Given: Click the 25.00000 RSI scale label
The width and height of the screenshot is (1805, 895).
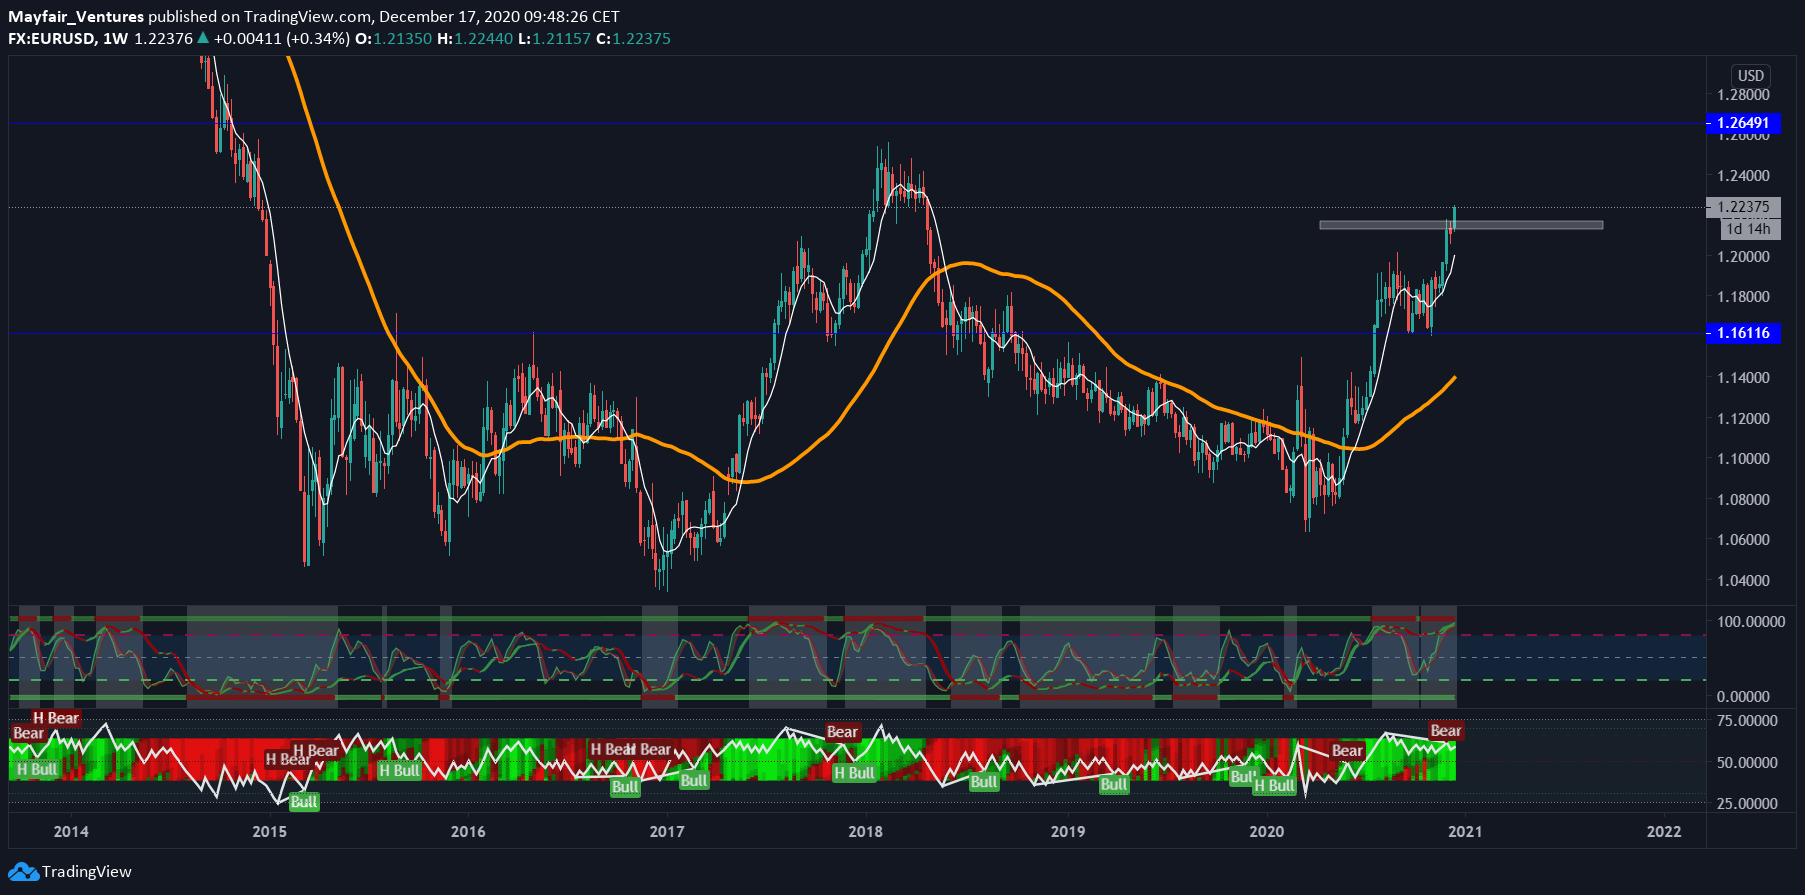Looking at the screenshot, I should click(1747, 804).
